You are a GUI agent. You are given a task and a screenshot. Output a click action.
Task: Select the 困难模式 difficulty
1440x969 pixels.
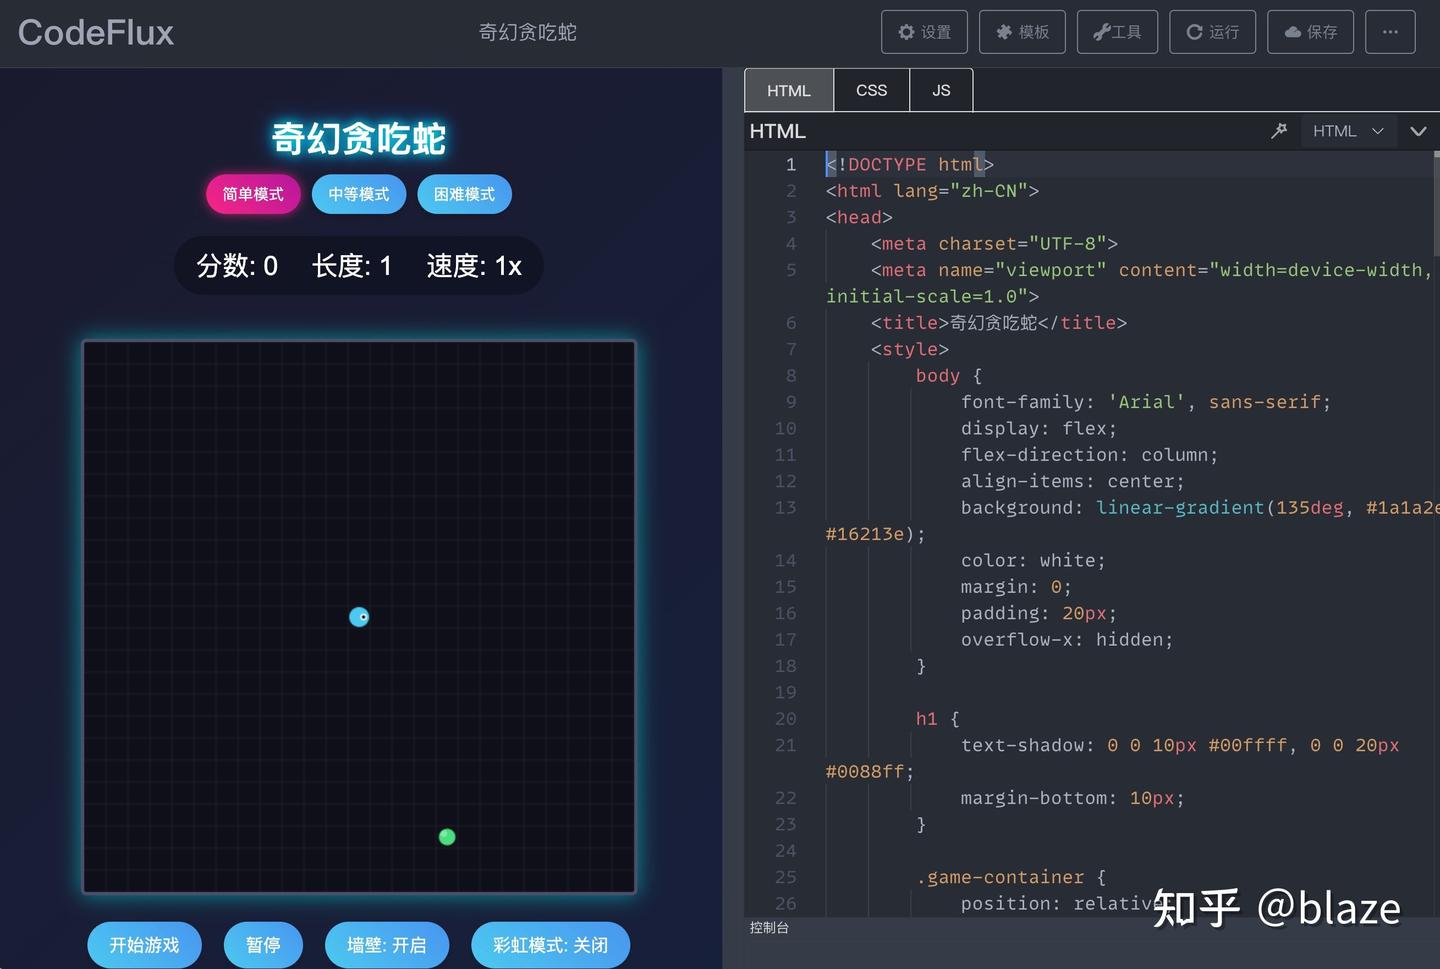(464, 194)
